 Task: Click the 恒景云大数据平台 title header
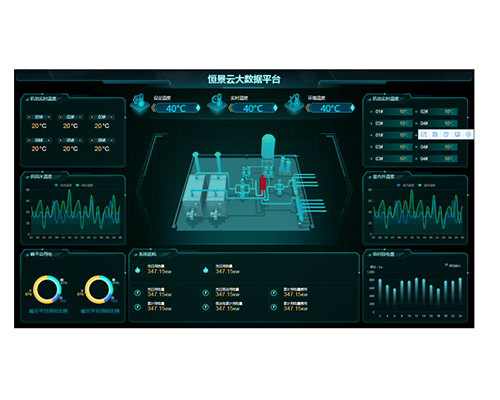(x=244, y=79)
